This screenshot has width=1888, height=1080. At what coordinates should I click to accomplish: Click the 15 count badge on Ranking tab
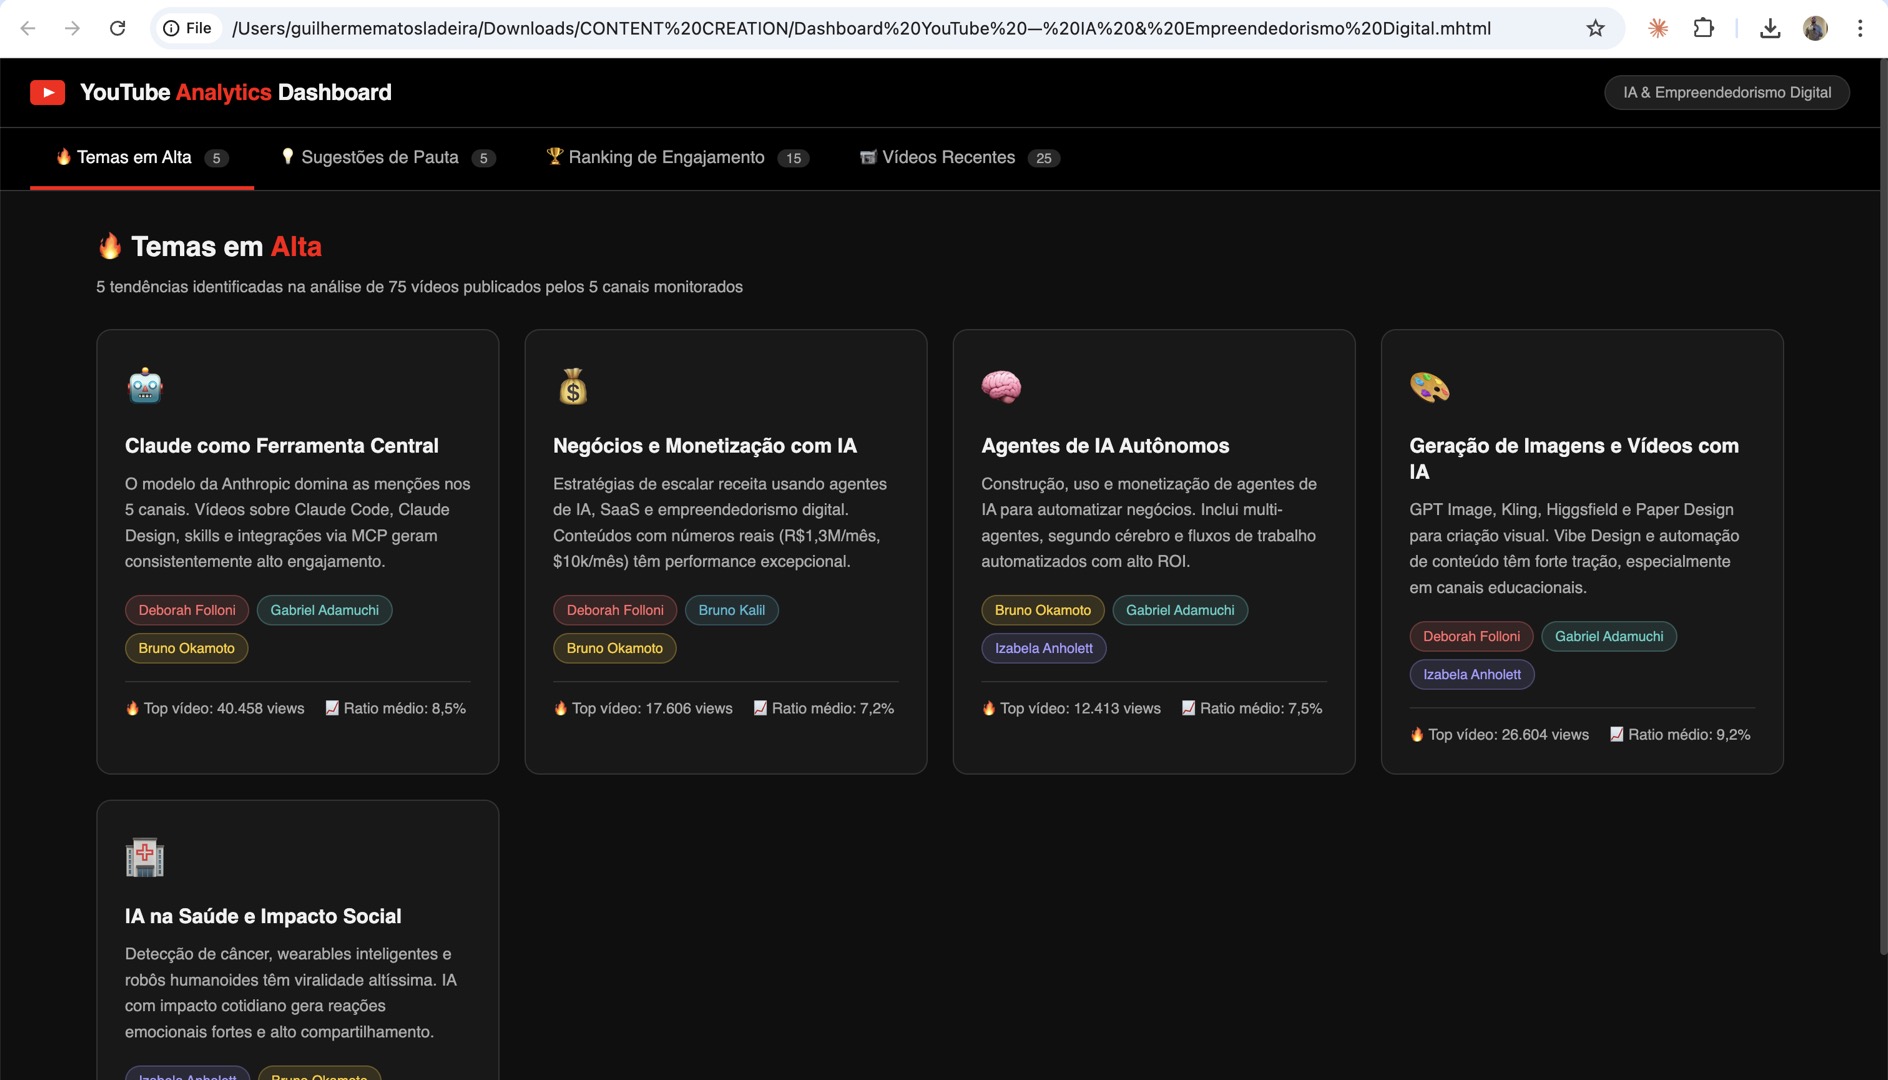tap(793, 158)
